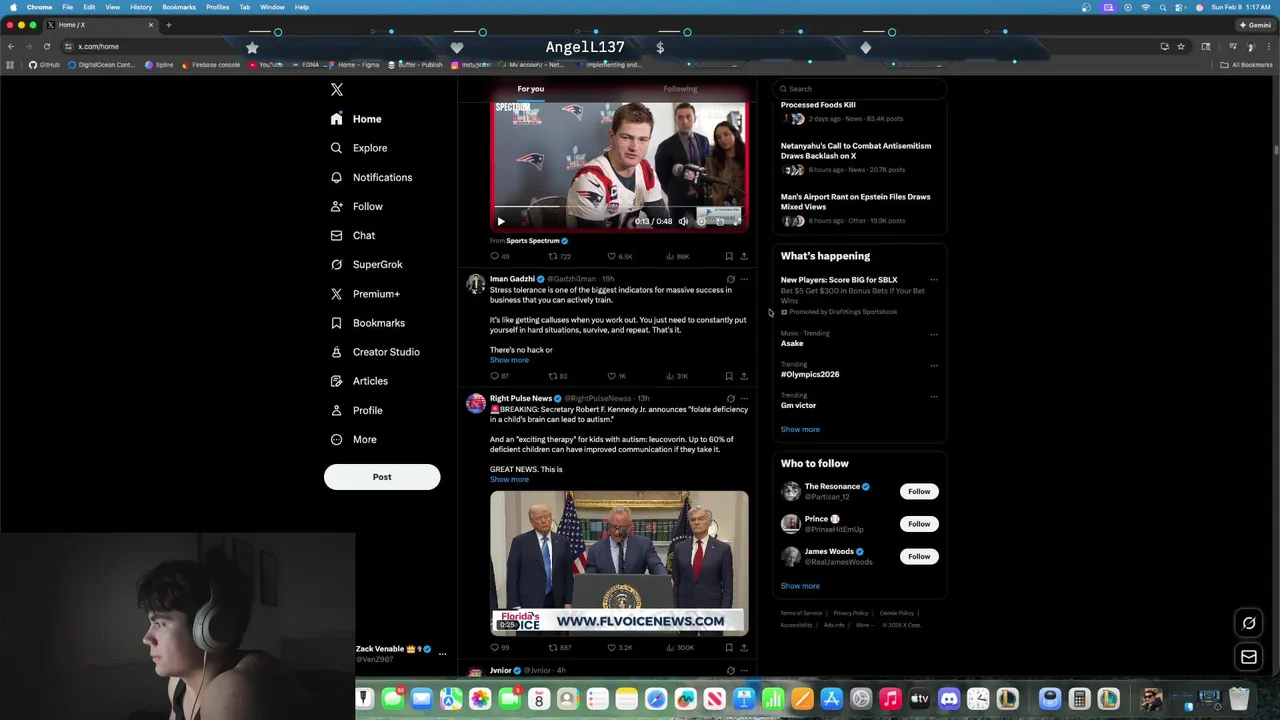The image size is (1280, 720).
Task: Open SuperGrok from the sidebar
Action: 366,264
